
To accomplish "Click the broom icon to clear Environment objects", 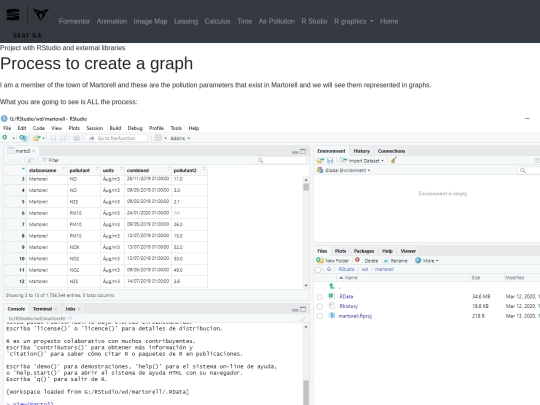I will point(394,160).
